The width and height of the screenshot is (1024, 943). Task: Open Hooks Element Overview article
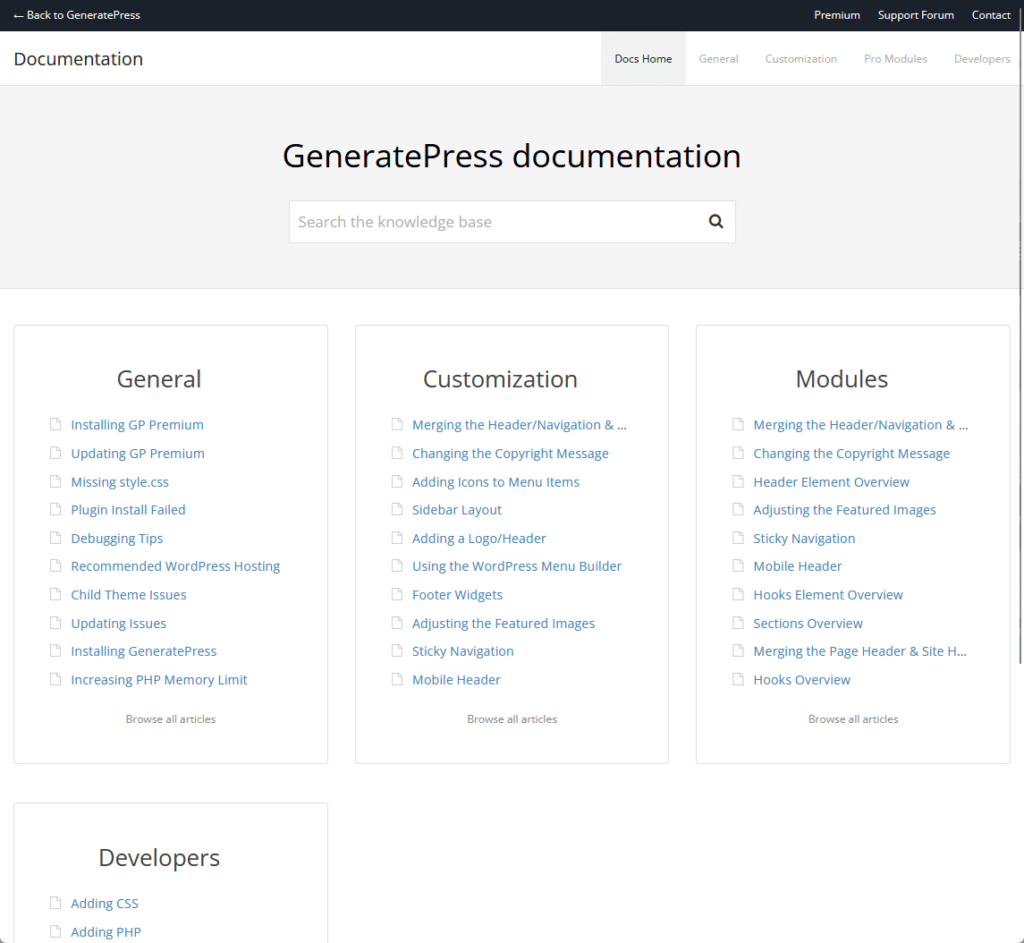pos(828,594)
